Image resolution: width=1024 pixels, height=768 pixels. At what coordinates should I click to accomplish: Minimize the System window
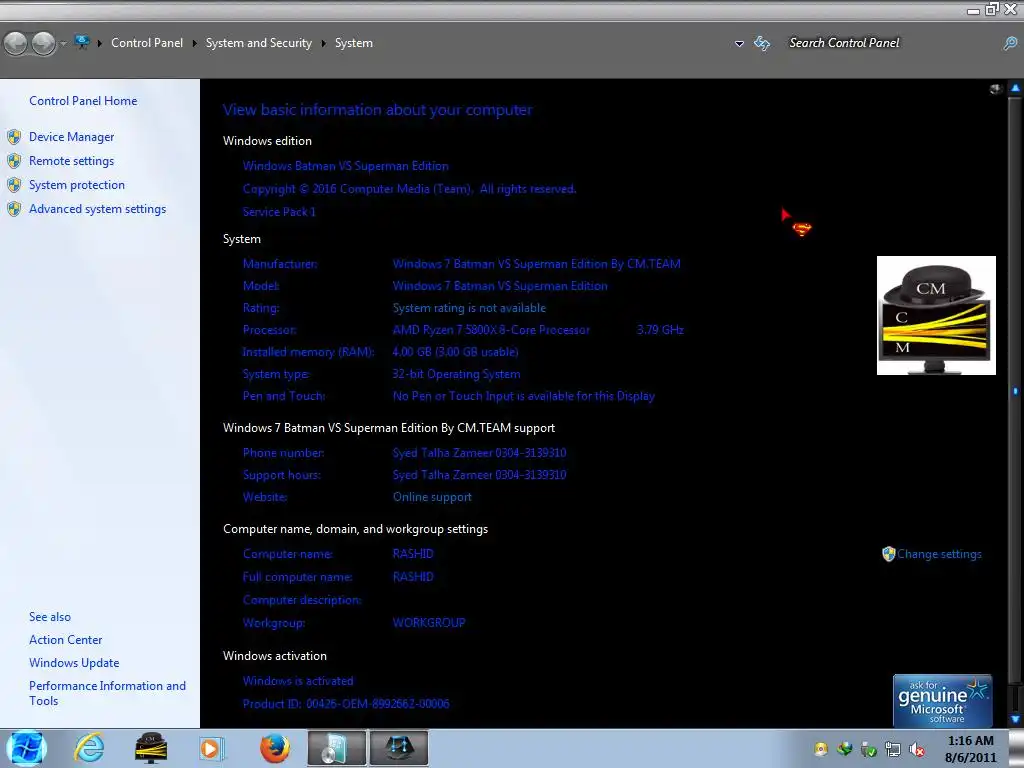pos(973,10)
